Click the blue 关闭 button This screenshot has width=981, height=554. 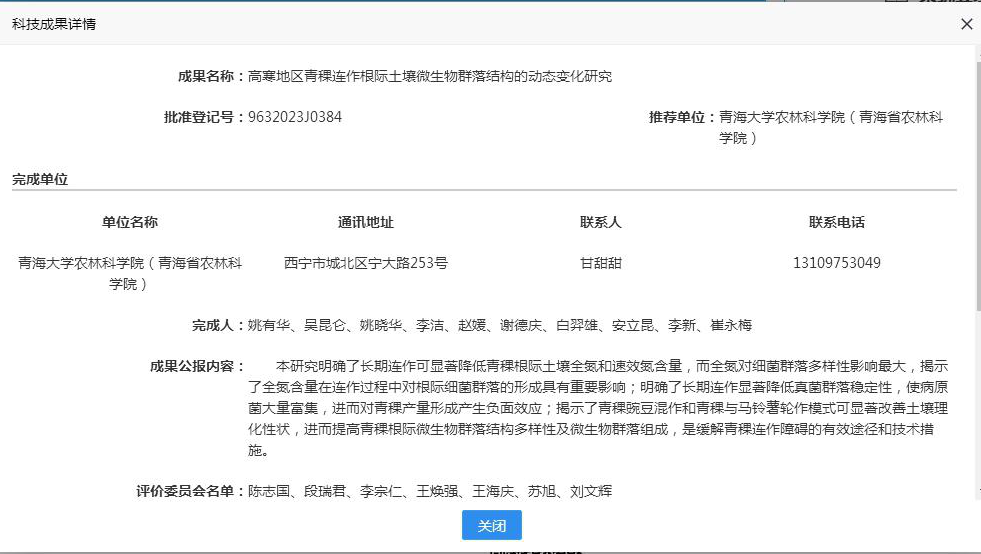[491, 525]
